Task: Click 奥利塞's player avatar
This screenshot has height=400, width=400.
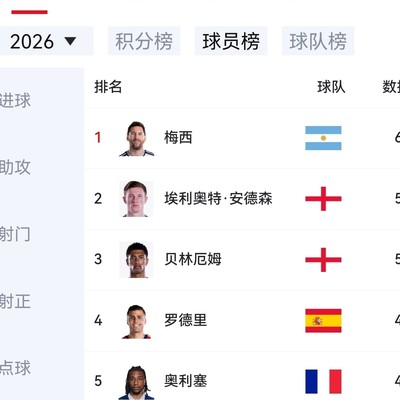Action: pos(137,382)
